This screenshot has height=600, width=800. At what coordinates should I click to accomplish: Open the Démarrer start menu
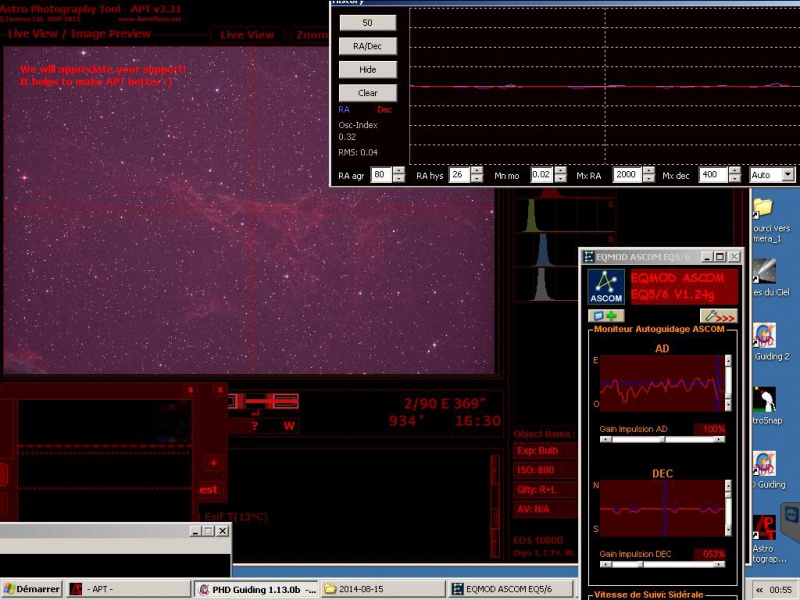pos(28,588)
